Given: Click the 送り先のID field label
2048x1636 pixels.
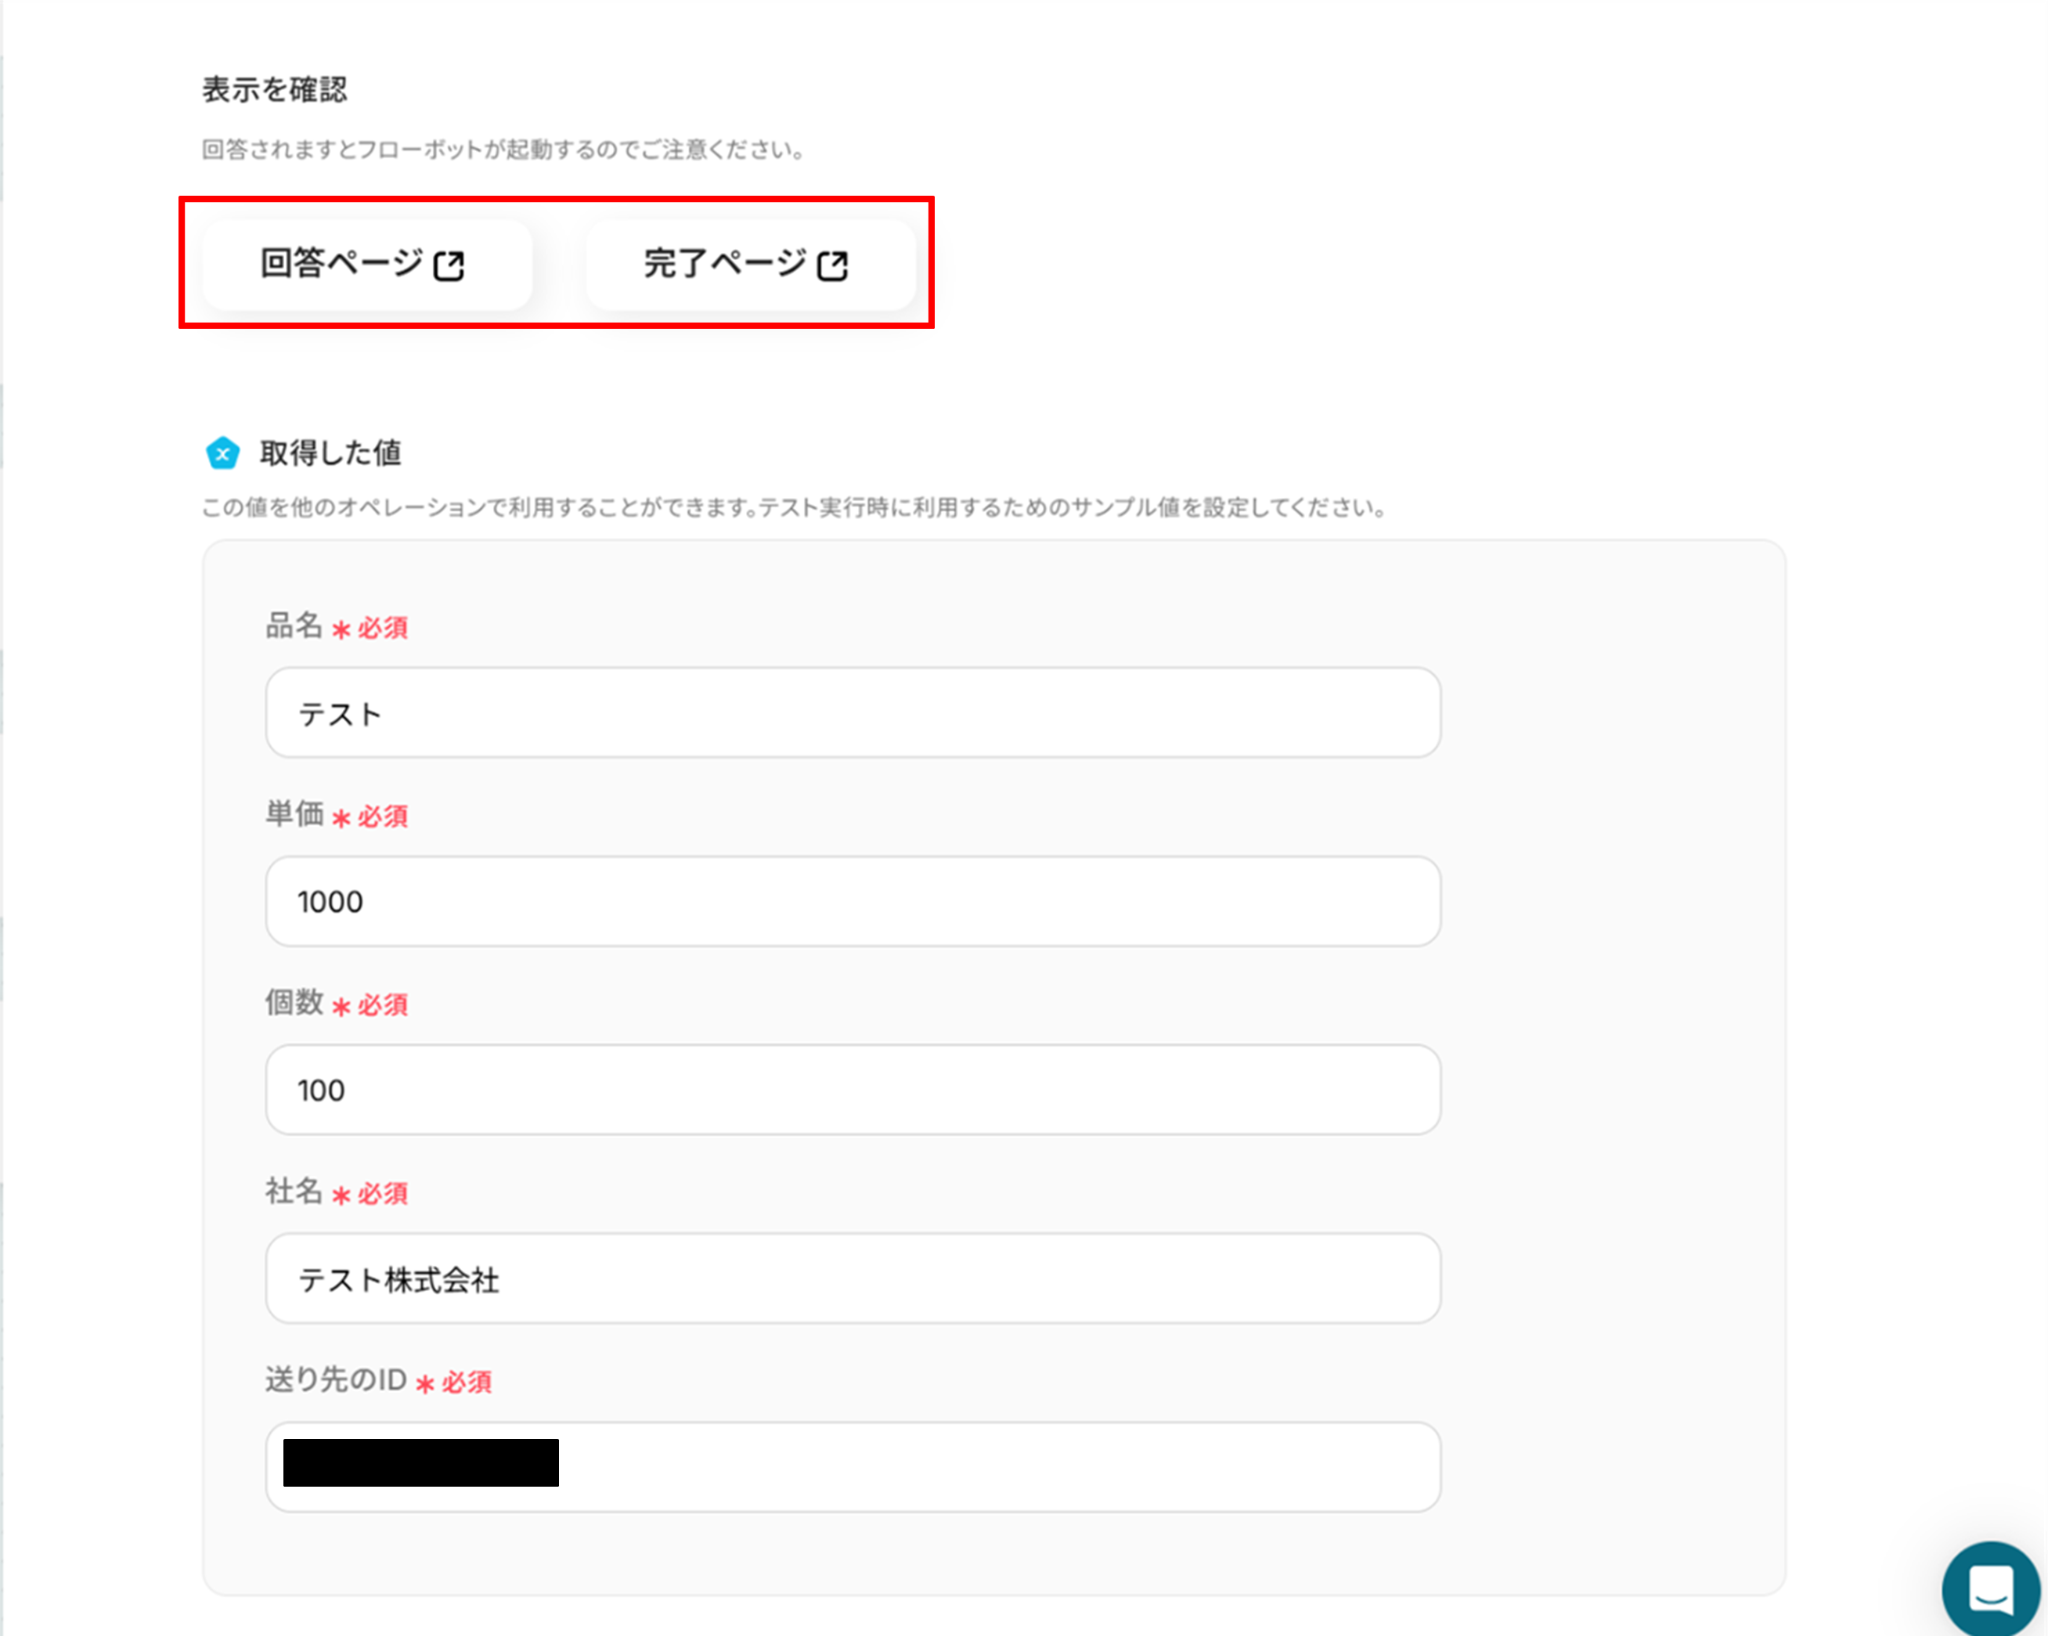Looking at the screenshot, I should tap(335, 1380).
